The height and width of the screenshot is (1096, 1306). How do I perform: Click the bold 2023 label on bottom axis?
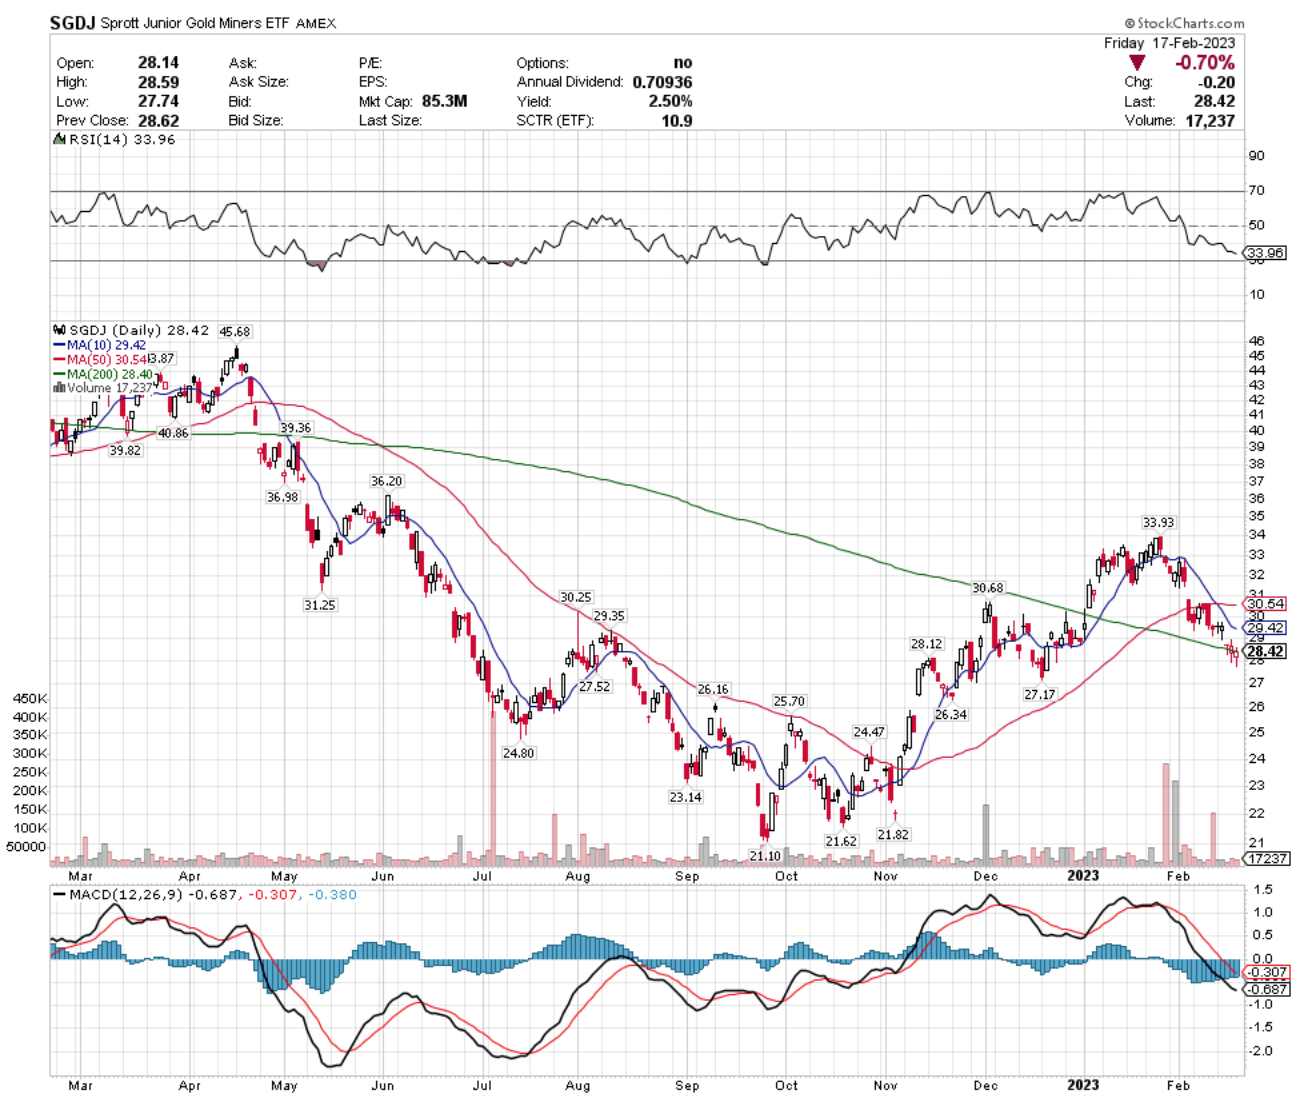point(1083,1084)
